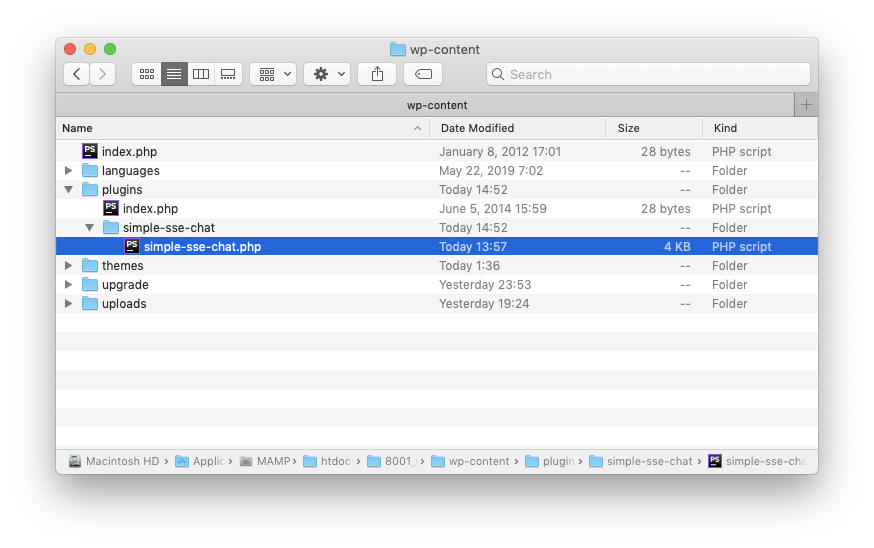
Task: Open simple-sse-chat folder in path bar
Action: tap(641, 461)
